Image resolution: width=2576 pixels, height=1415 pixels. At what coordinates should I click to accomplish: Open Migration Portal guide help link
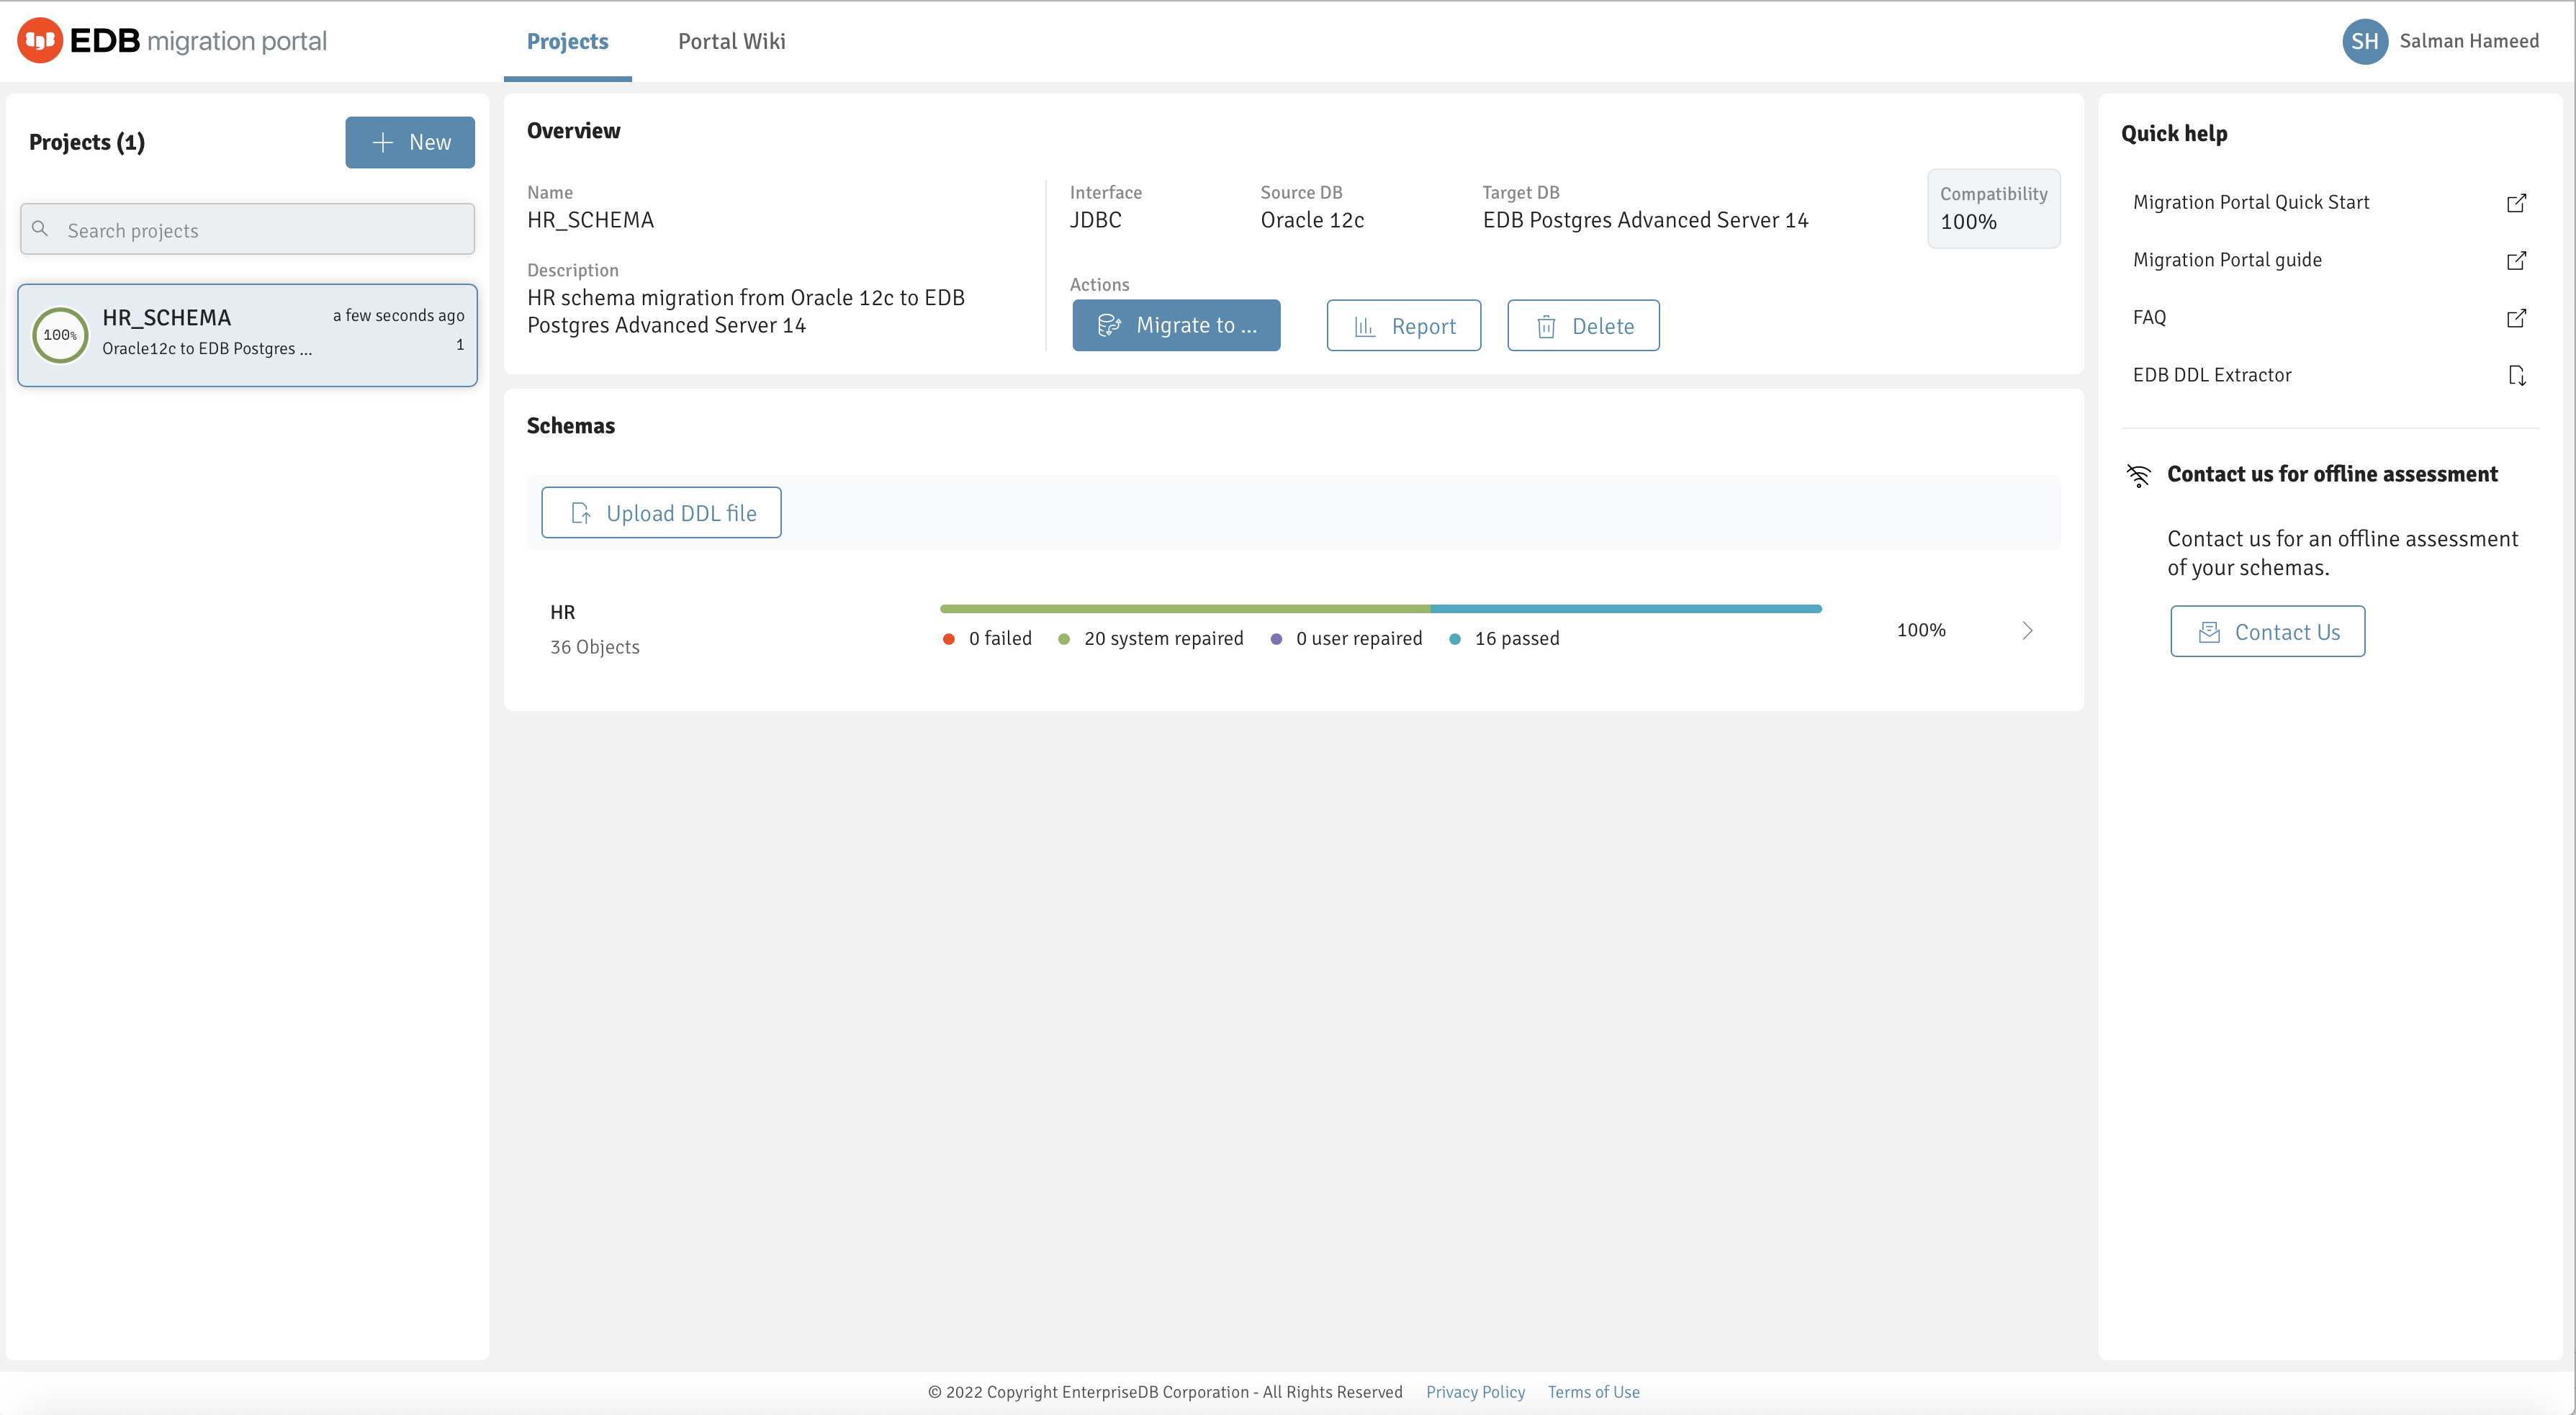[x=2227, y=260]
